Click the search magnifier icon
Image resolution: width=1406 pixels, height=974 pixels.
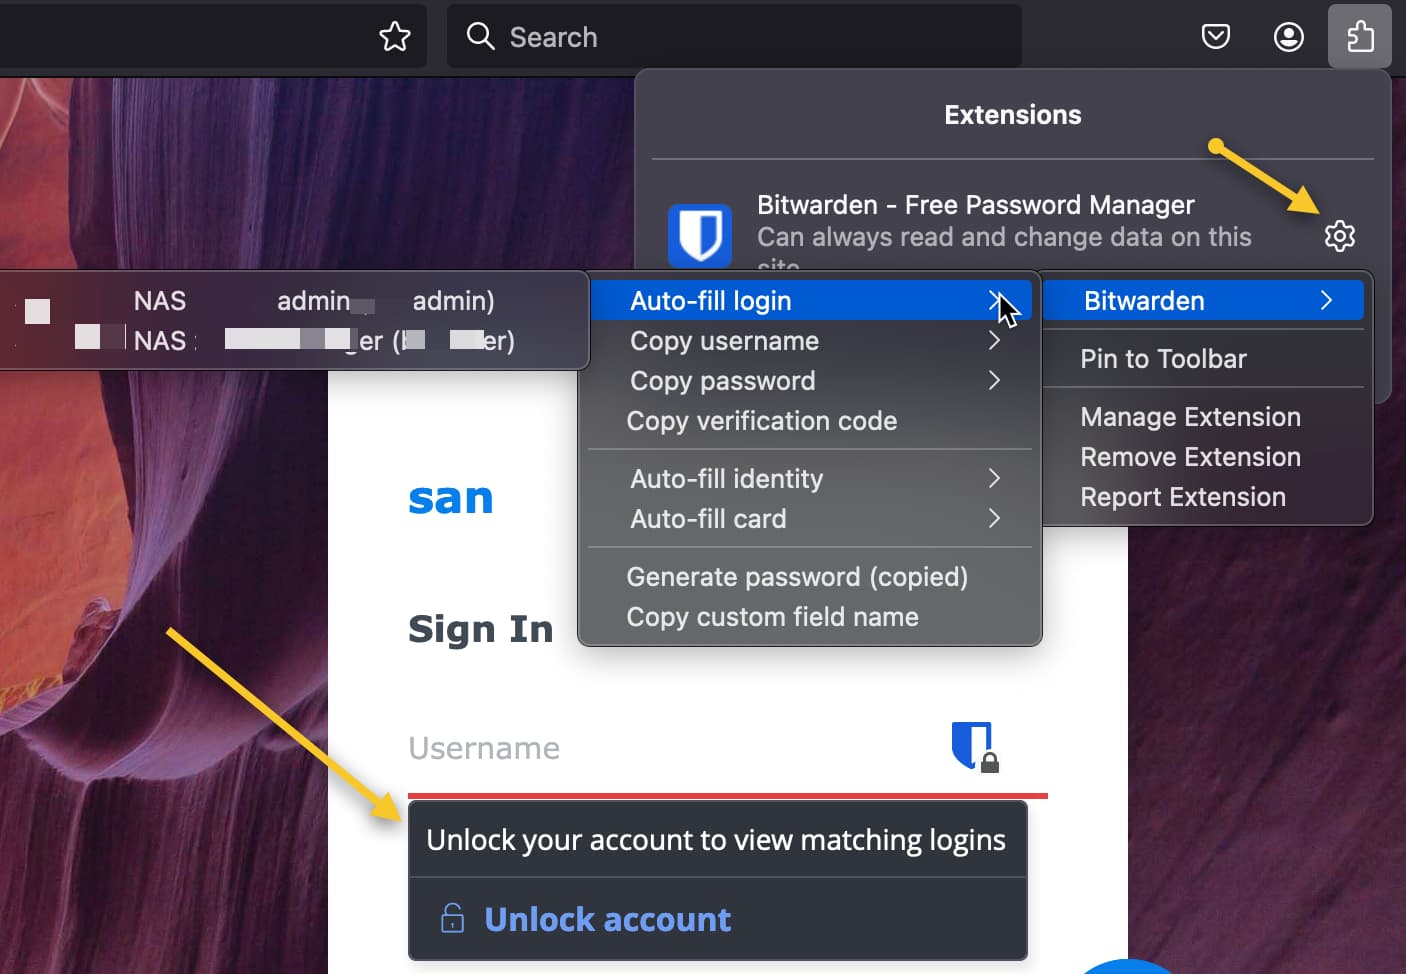tap(481, 37)
